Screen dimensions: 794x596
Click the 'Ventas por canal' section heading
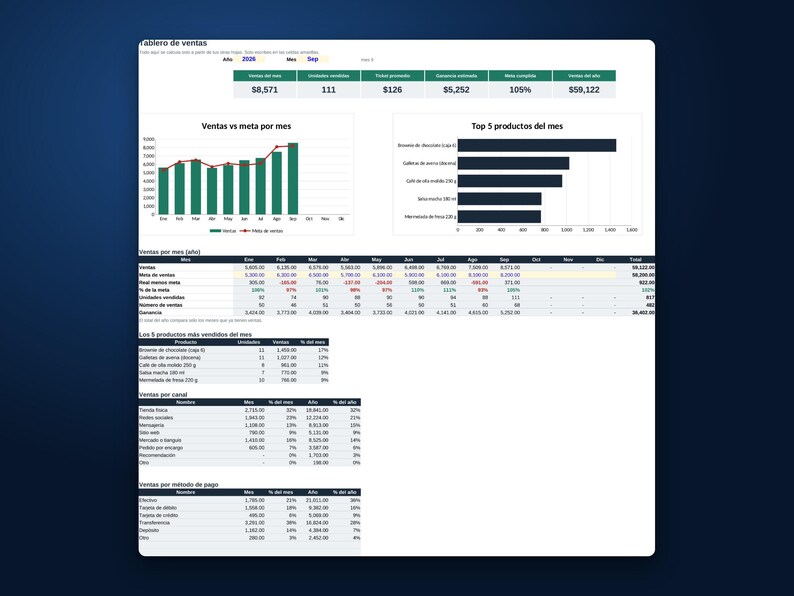pos(163,394)
